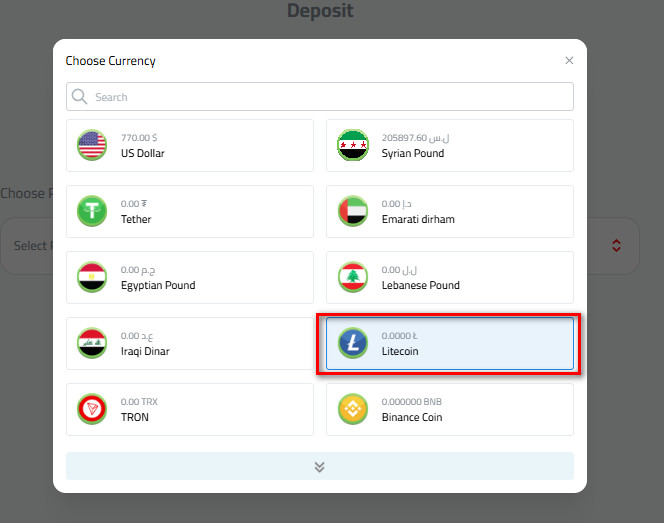Click the Iraqi Dinar flag icon
Image resolution: width=664 pixels, height=523 pixels.
click(92, 344)
